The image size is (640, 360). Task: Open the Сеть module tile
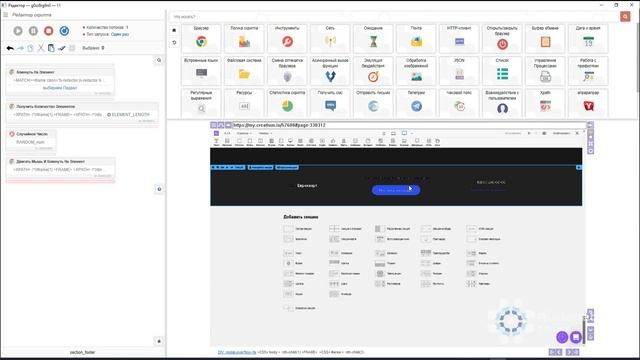pyautogui.click(x=330, y=39)
